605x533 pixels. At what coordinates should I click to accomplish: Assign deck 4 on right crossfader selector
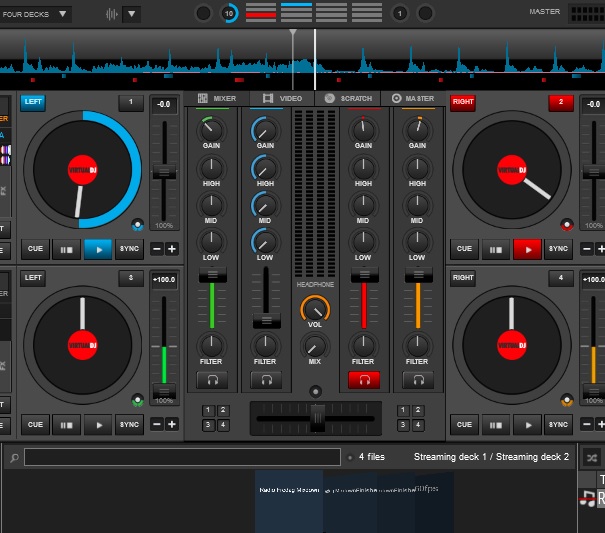point(418,425)
